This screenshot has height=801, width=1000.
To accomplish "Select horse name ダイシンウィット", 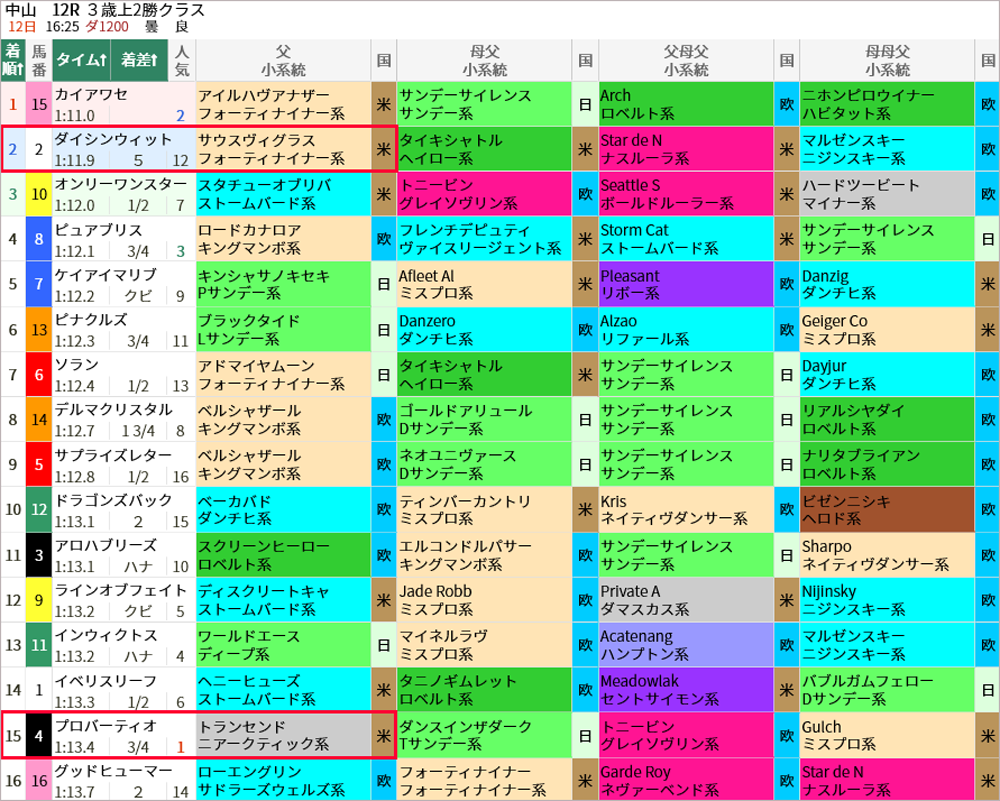I will (113, 140).
